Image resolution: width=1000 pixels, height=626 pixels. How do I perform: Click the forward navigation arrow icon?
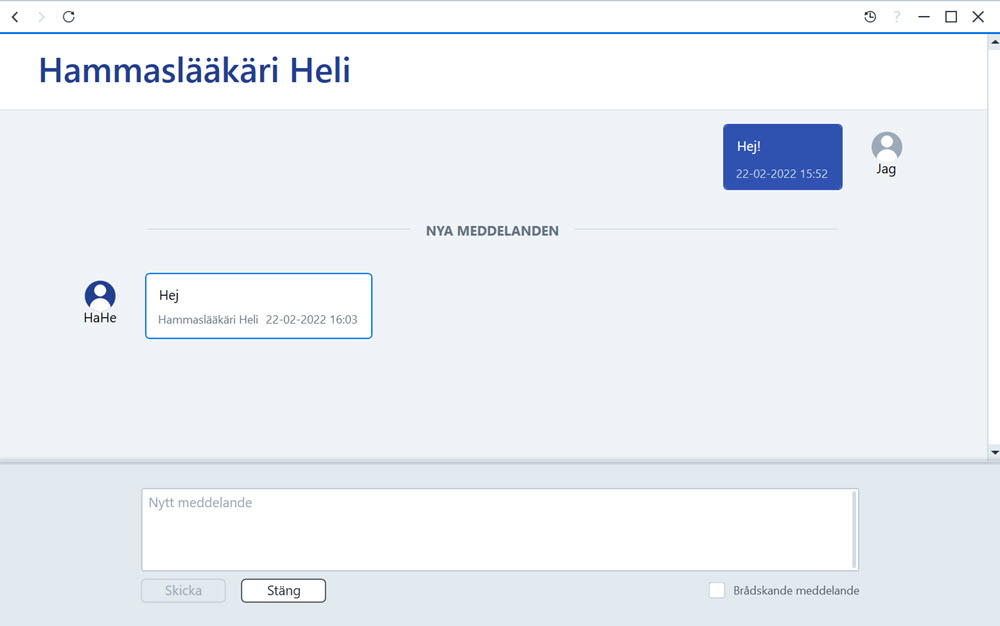click(41, 17)
